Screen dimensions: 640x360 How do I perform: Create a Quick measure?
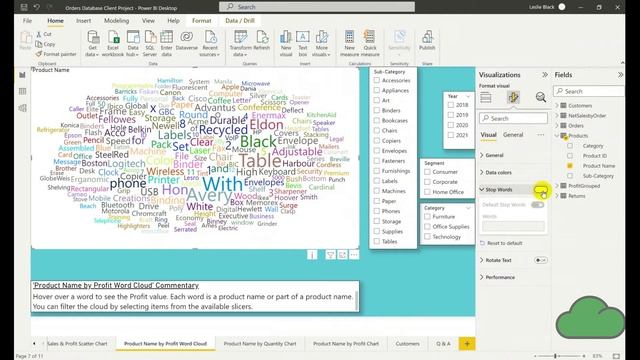[370, 43]
